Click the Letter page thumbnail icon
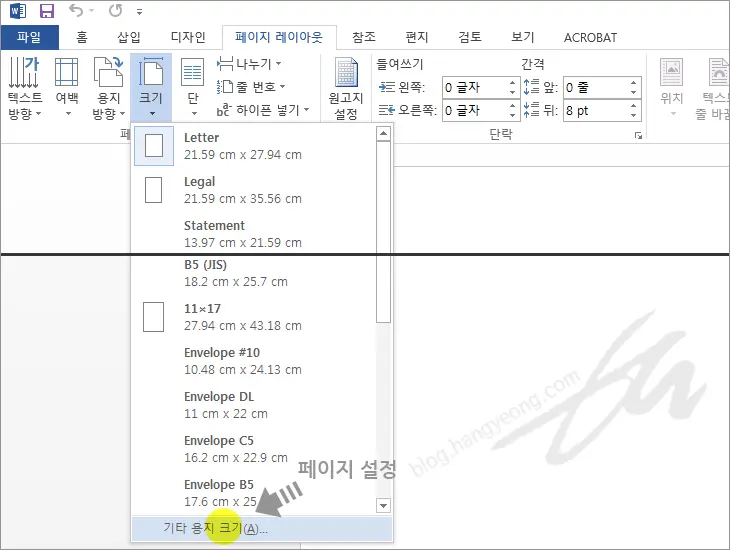The image size is (730, 550). click(x=154, y=146)
